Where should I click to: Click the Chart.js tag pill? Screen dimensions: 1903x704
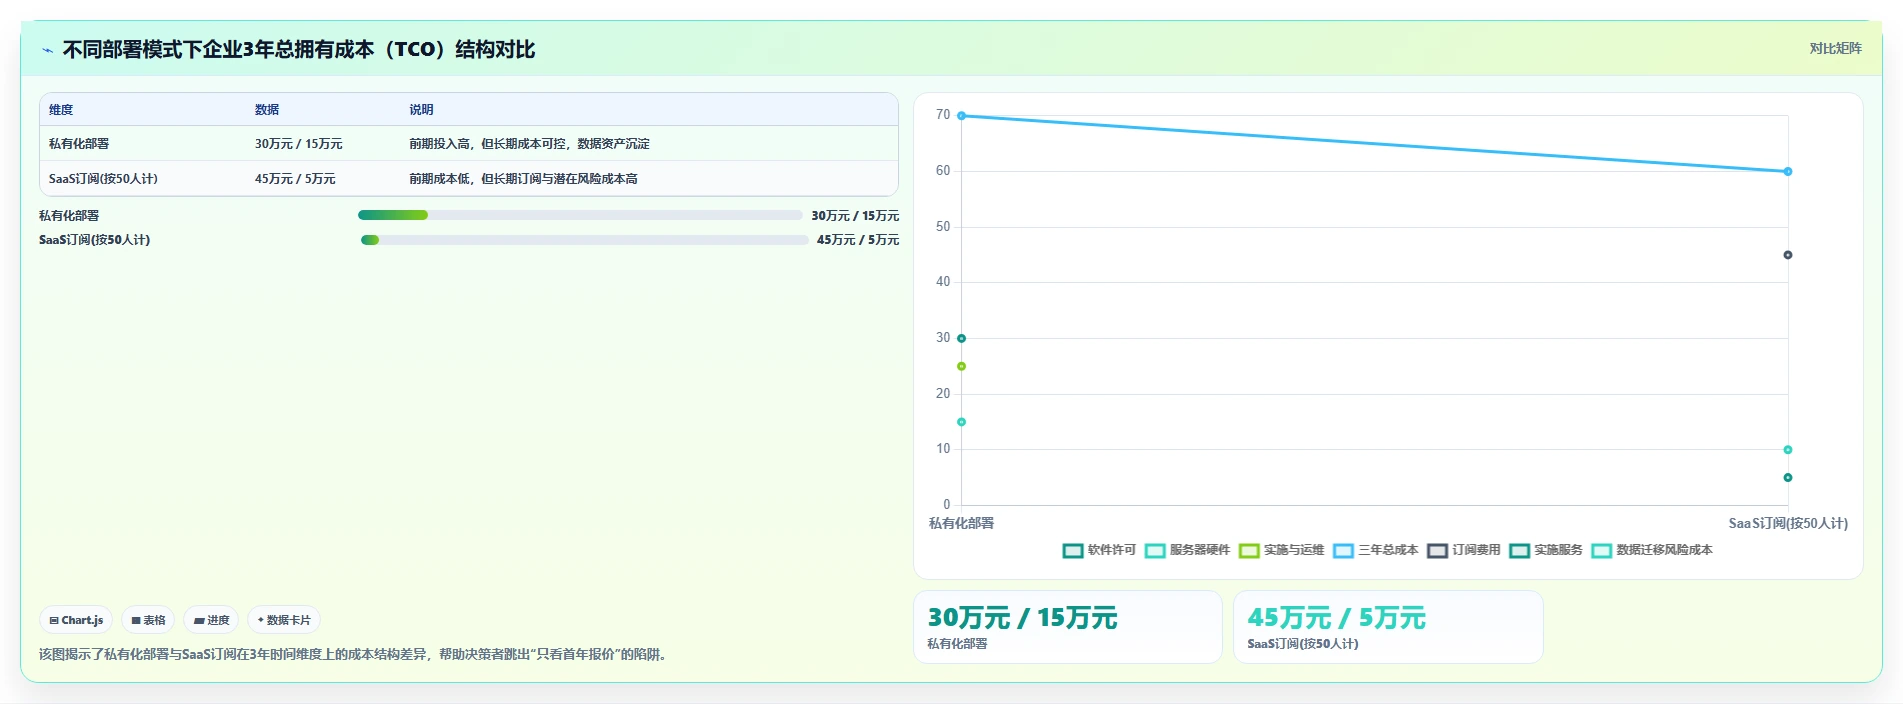pyautogui.click(x=76, y=620)
